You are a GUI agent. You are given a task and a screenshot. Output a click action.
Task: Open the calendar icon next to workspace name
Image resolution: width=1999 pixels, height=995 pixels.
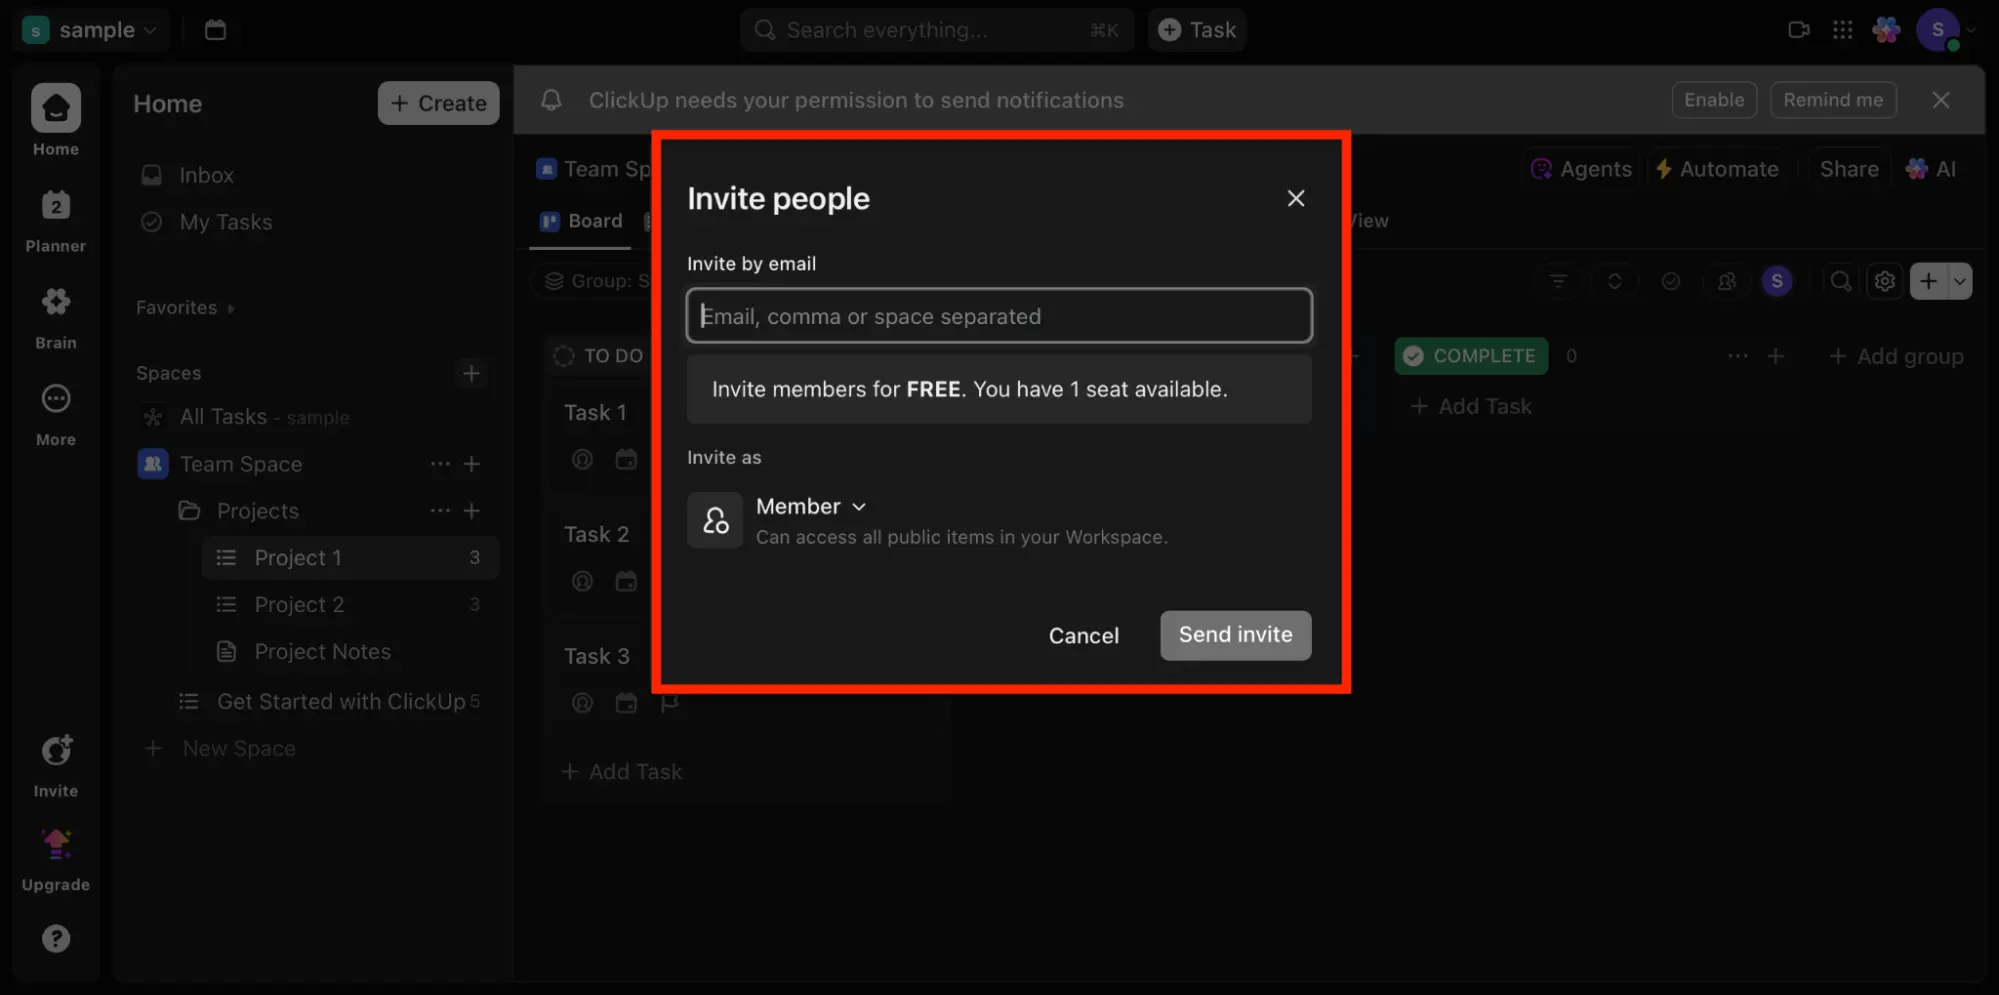pos(215,30)
